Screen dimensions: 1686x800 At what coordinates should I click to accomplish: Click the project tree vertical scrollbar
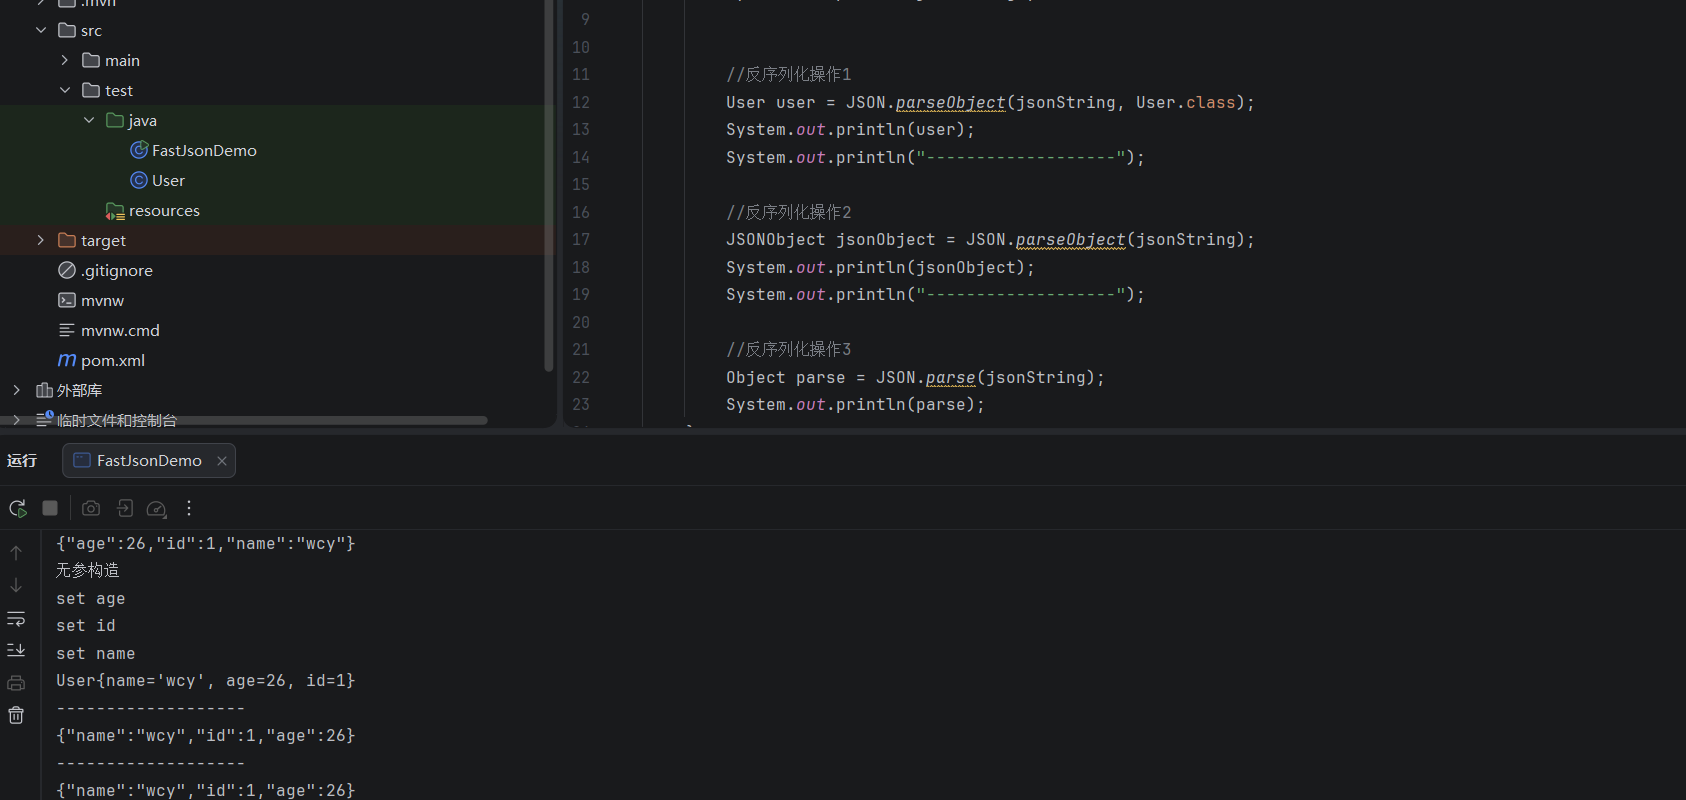(x=548, y=185)
